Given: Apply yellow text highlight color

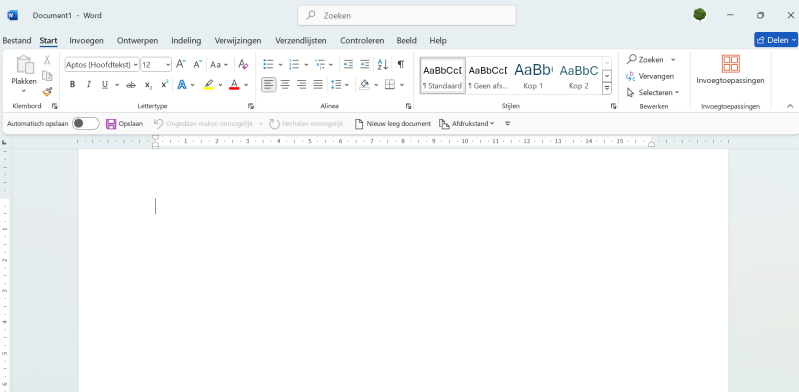Looking at the screenshot, I should click(208, 85).
